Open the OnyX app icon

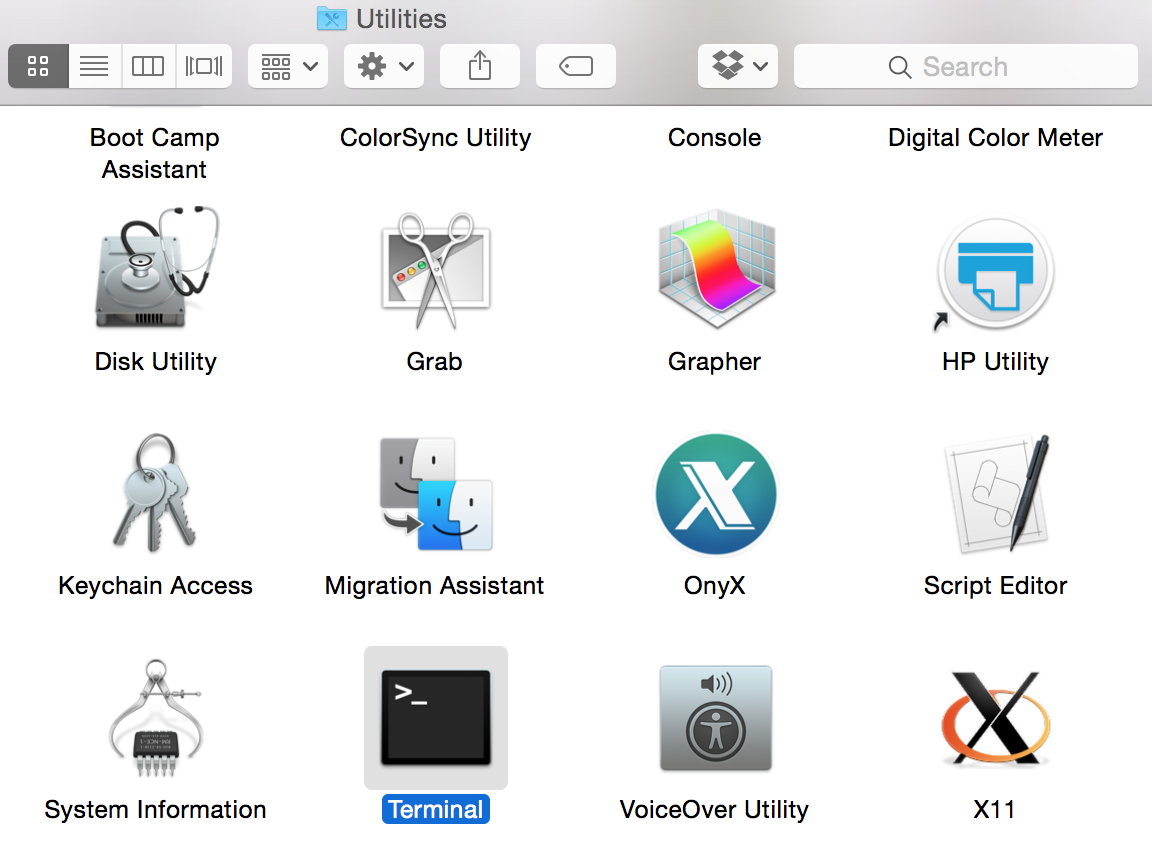click(x=716, y=493)
